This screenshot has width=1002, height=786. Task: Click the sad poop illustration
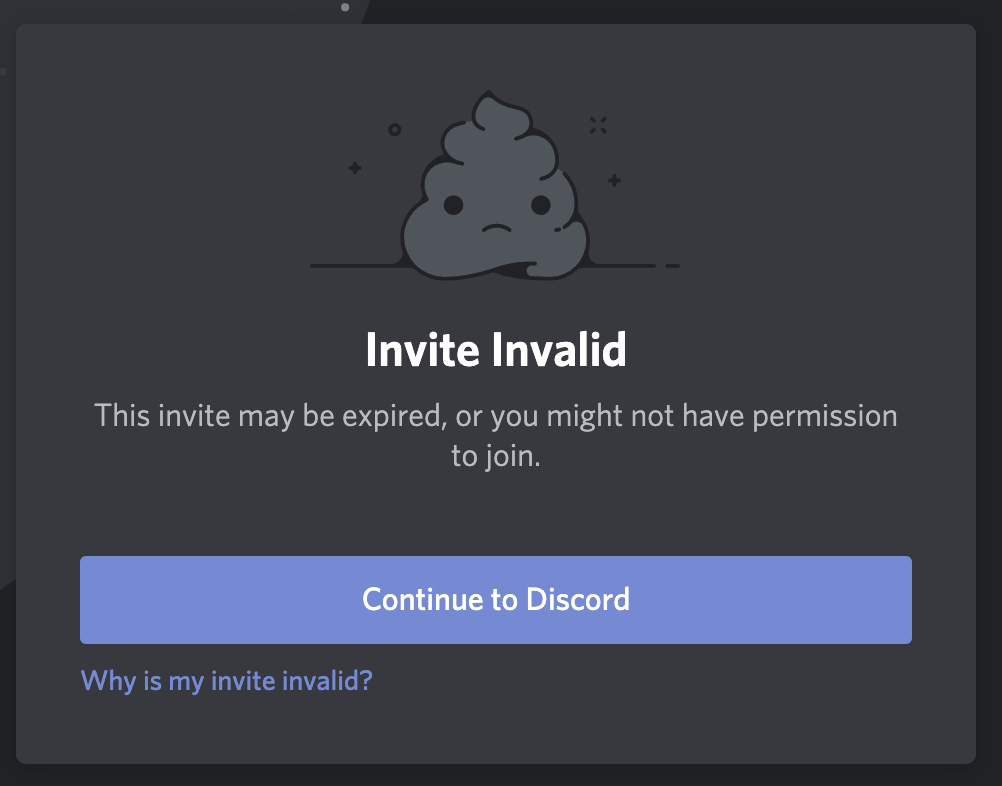[x=495, y=185]
